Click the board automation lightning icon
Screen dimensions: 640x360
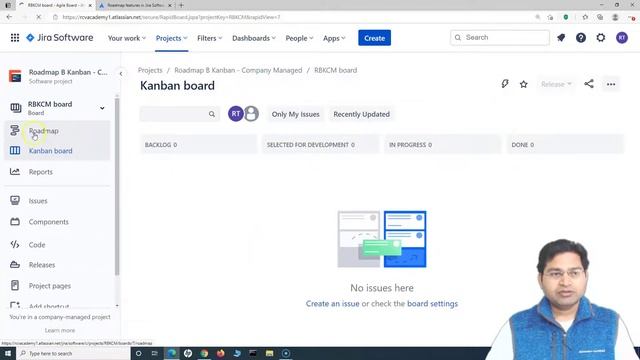505,84
